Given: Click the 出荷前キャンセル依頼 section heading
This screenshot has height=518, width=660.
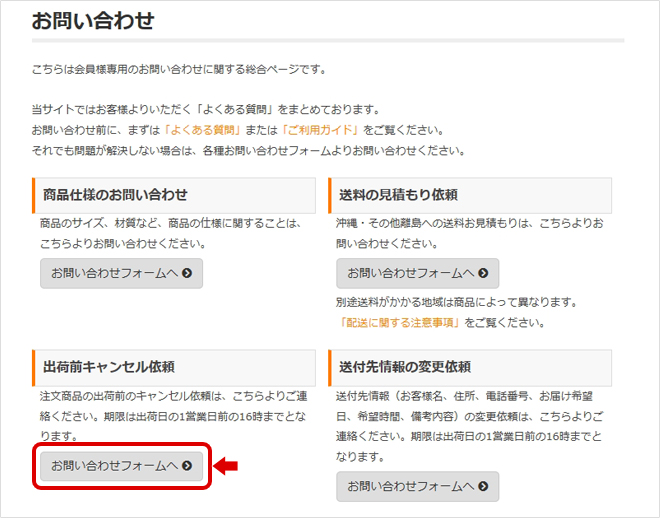Looking at the screenshot, I should [x=109, y=366].
